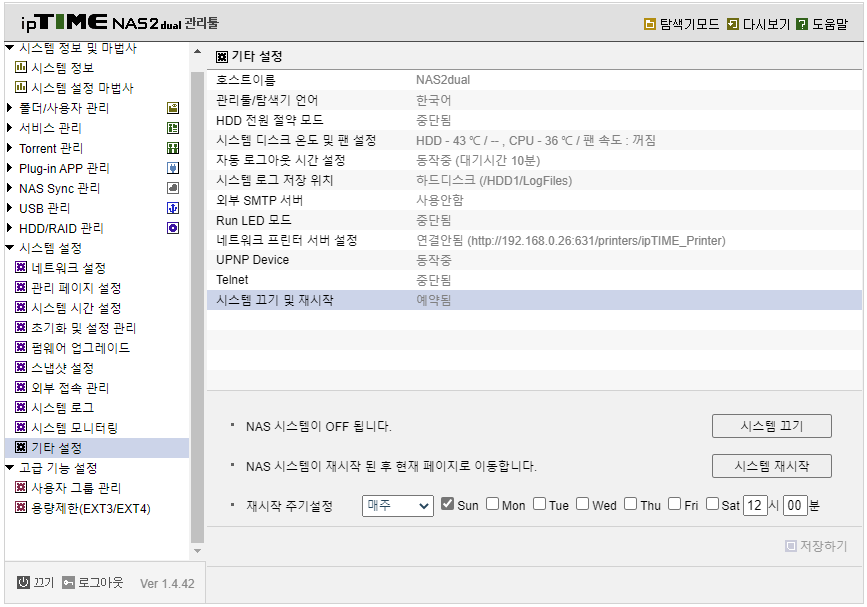Image resolution: width=867 pixels, height=607 pixels.
Task: Click the restart minute field showing 00
Action: click(795, 505)
